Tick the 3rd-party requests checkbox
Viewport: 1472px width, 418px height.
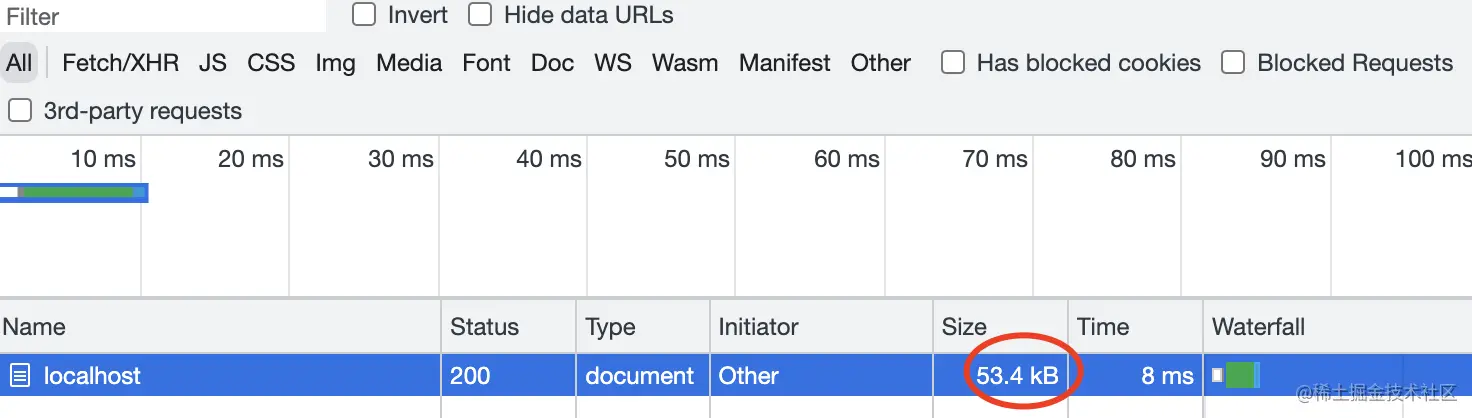[x=20, y=110]
